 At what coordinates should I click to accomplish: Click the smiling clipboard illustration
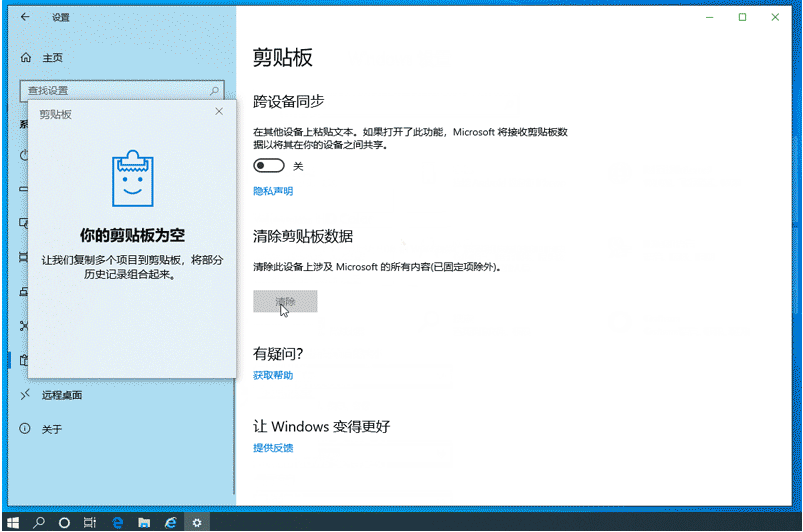tap(133, 178)
